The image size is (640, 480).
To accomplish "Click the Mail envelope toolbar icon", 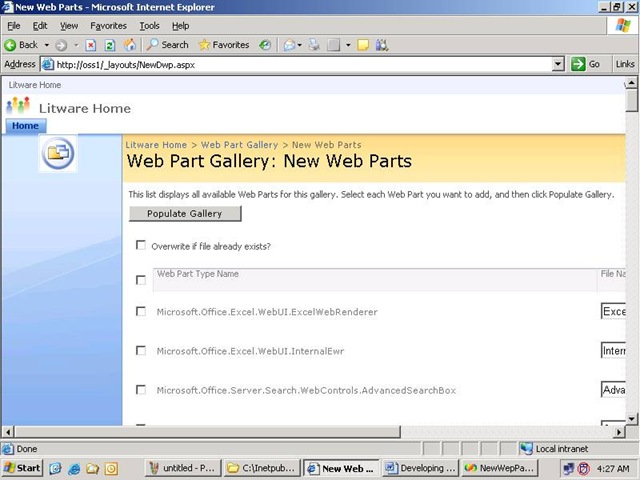I will 289,44.
